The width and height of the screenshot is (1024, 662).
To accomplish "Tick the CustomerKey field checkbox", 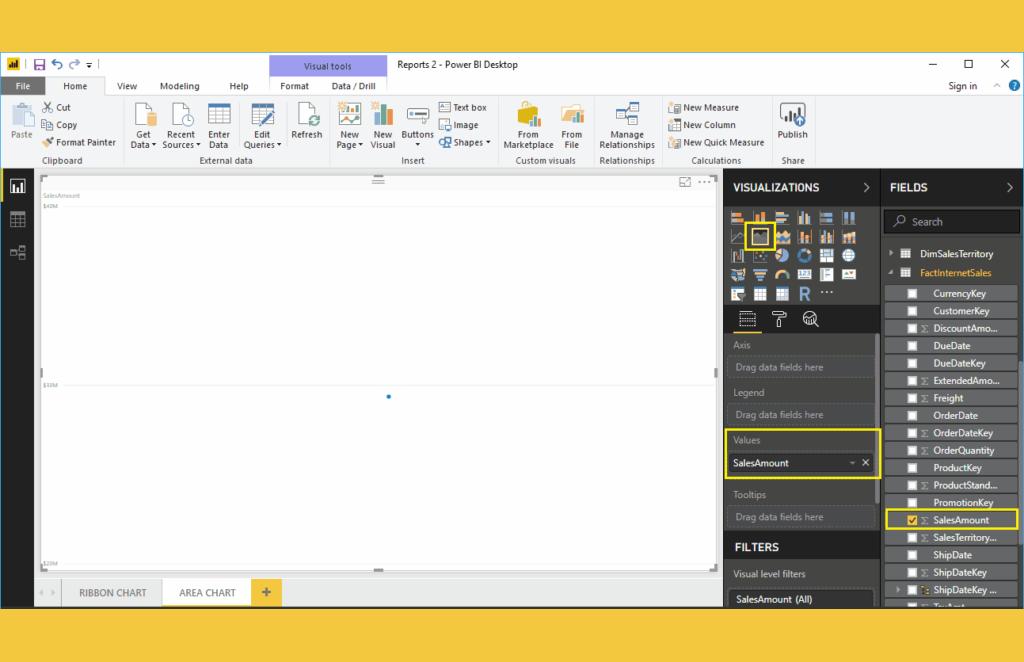I will (x=912, y=311).
